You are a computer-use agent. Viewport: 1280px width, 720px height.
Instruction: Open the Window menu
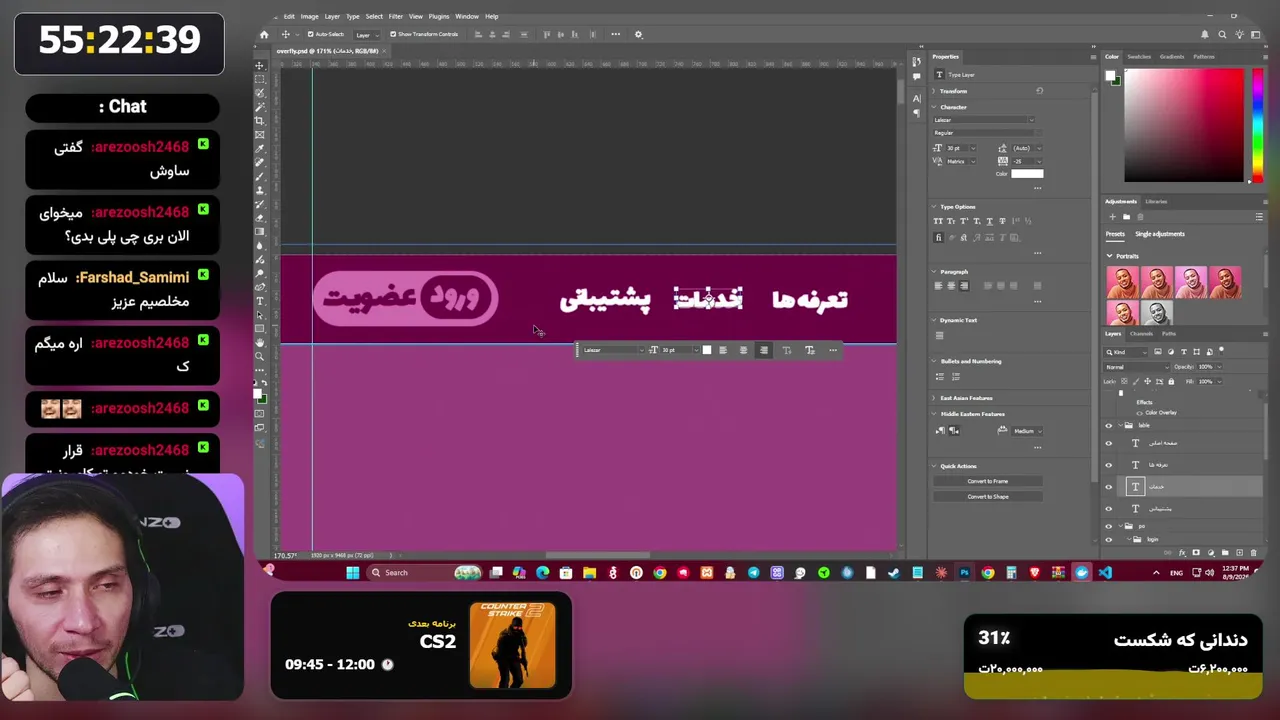(x=467, y=16)
